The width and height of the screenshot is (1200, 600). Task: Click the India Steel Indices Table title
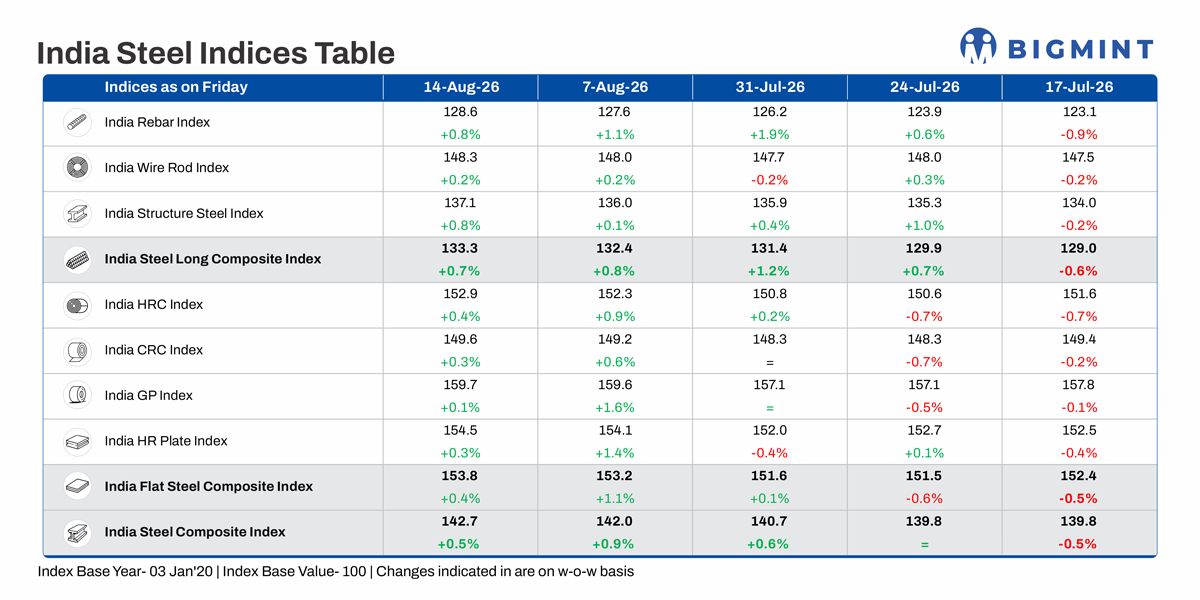pos(216,52)
